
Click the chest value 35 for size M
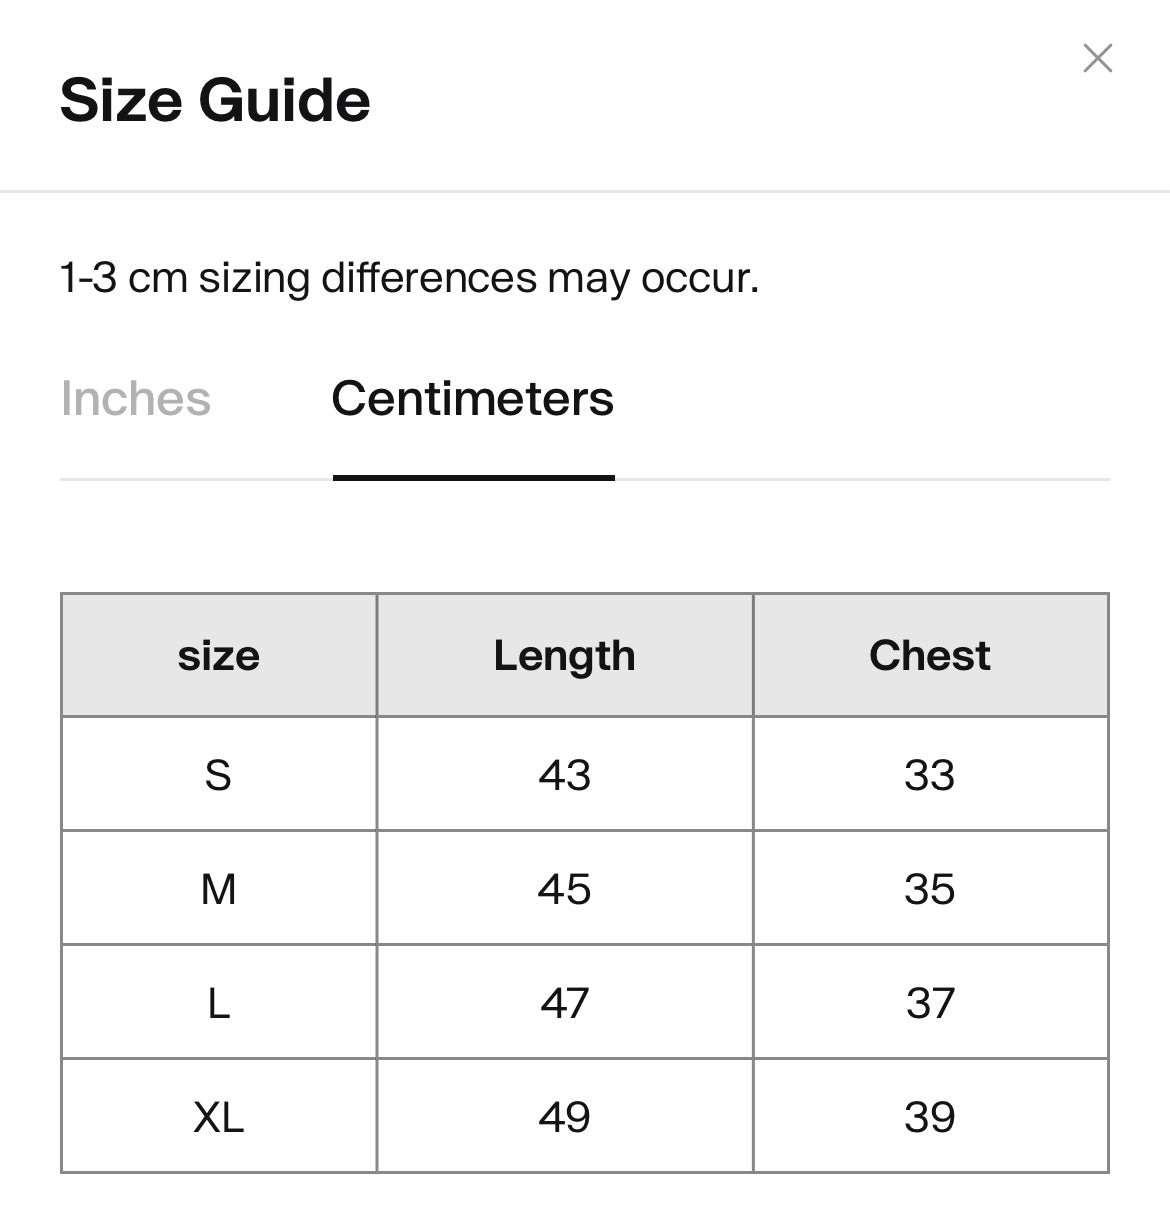(x=930, y=887)
